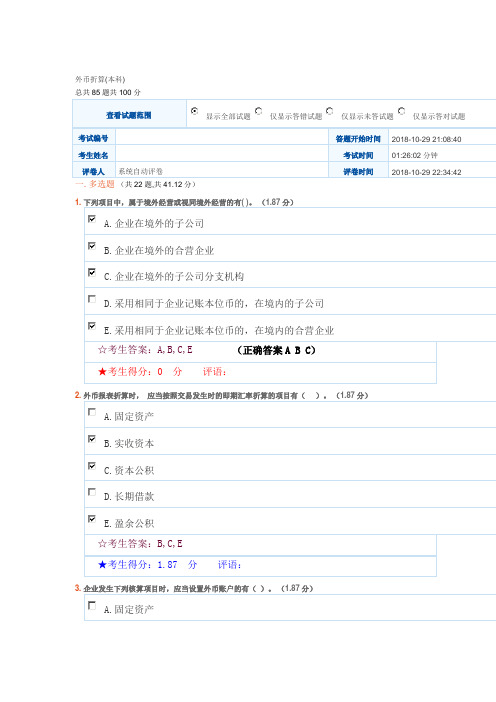Screen dimensions: 496x702
Task: Click the 考生姓名 label
Action: pyautogui.click(x=93, y=155)
